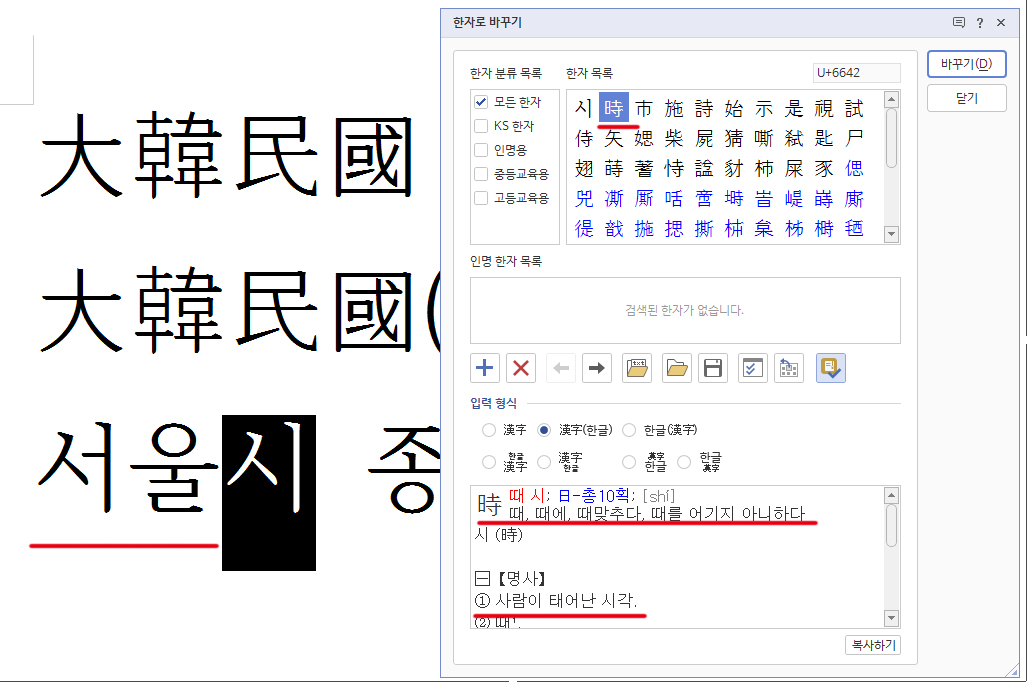Click the 바꾸기(D) button

[966, 64]
